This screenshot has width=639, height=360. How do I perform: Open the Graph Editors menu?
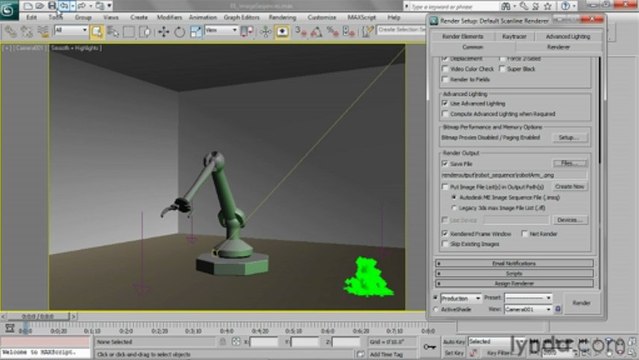click(x=242, y=18)
